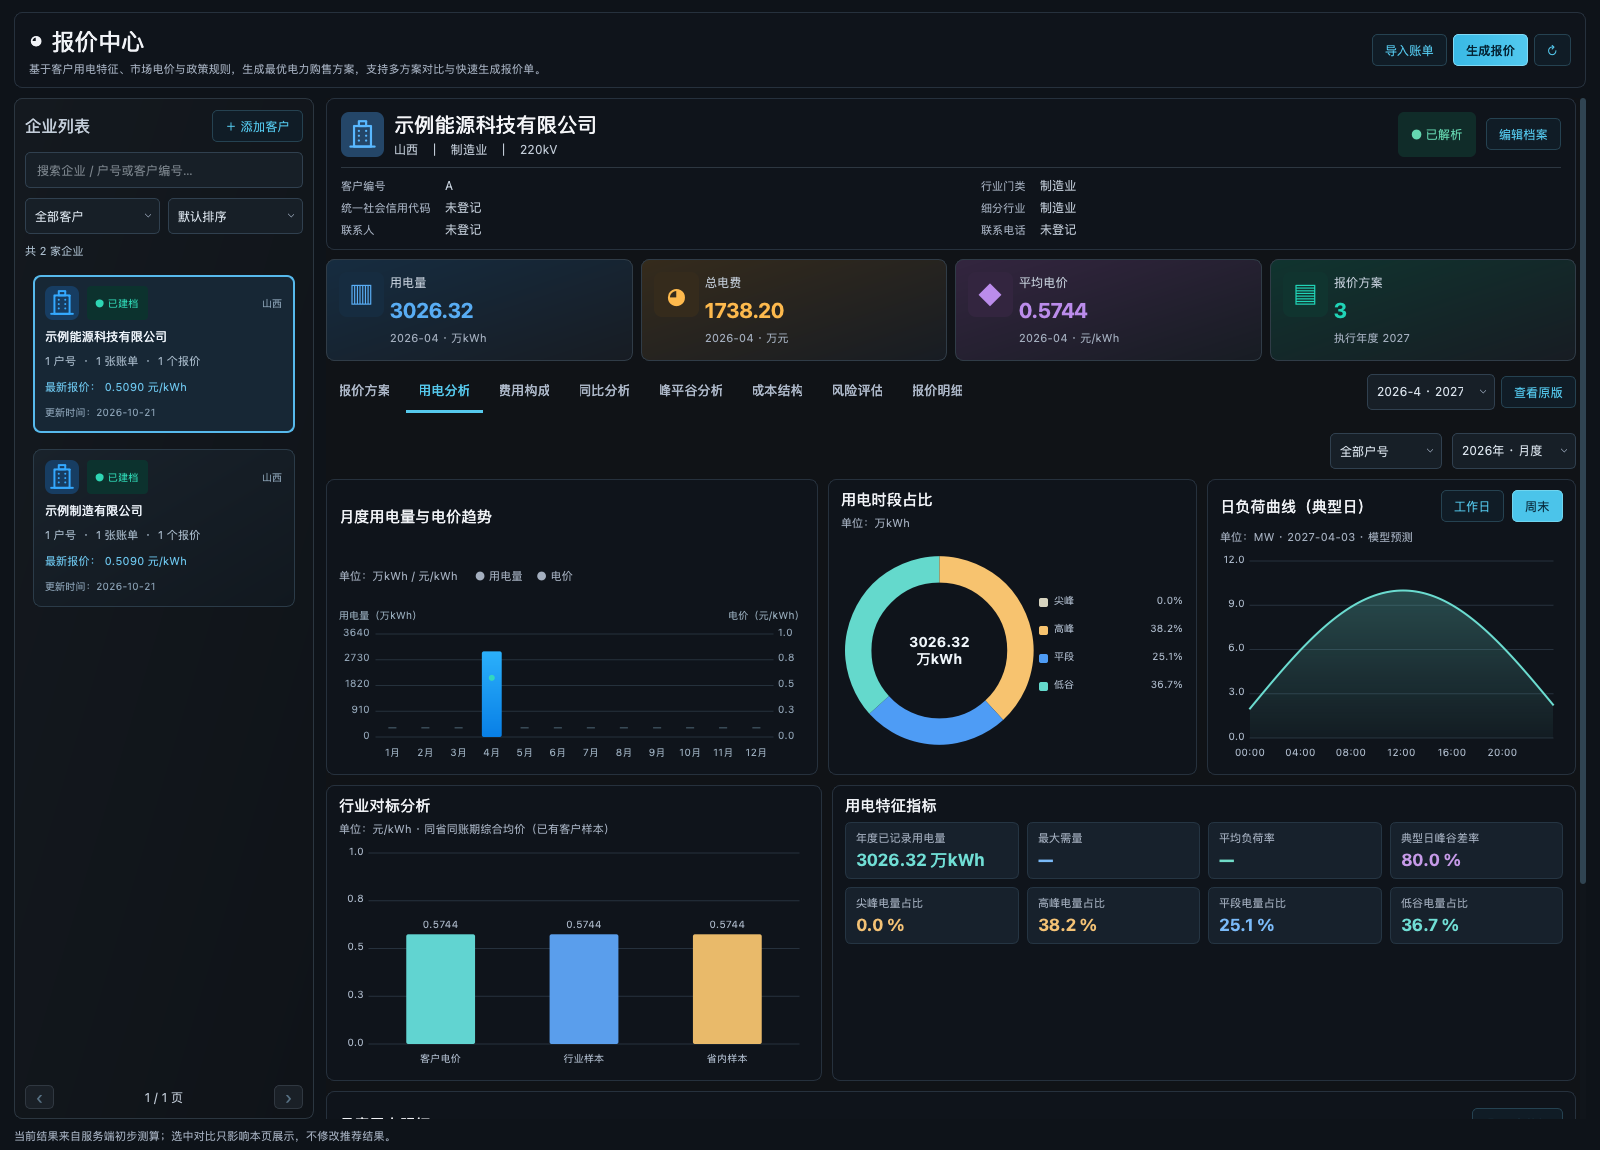
Task: Toggle 尖峰 legend in donut chart
Action: [1057, 601]
